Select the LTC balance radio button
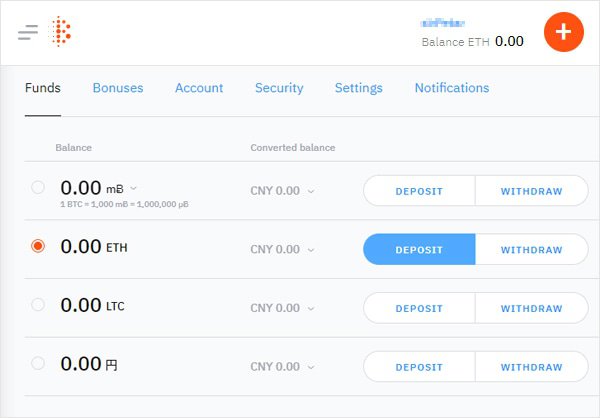The width and height of the screenshot is (600, 418). (x=38, y=305)
